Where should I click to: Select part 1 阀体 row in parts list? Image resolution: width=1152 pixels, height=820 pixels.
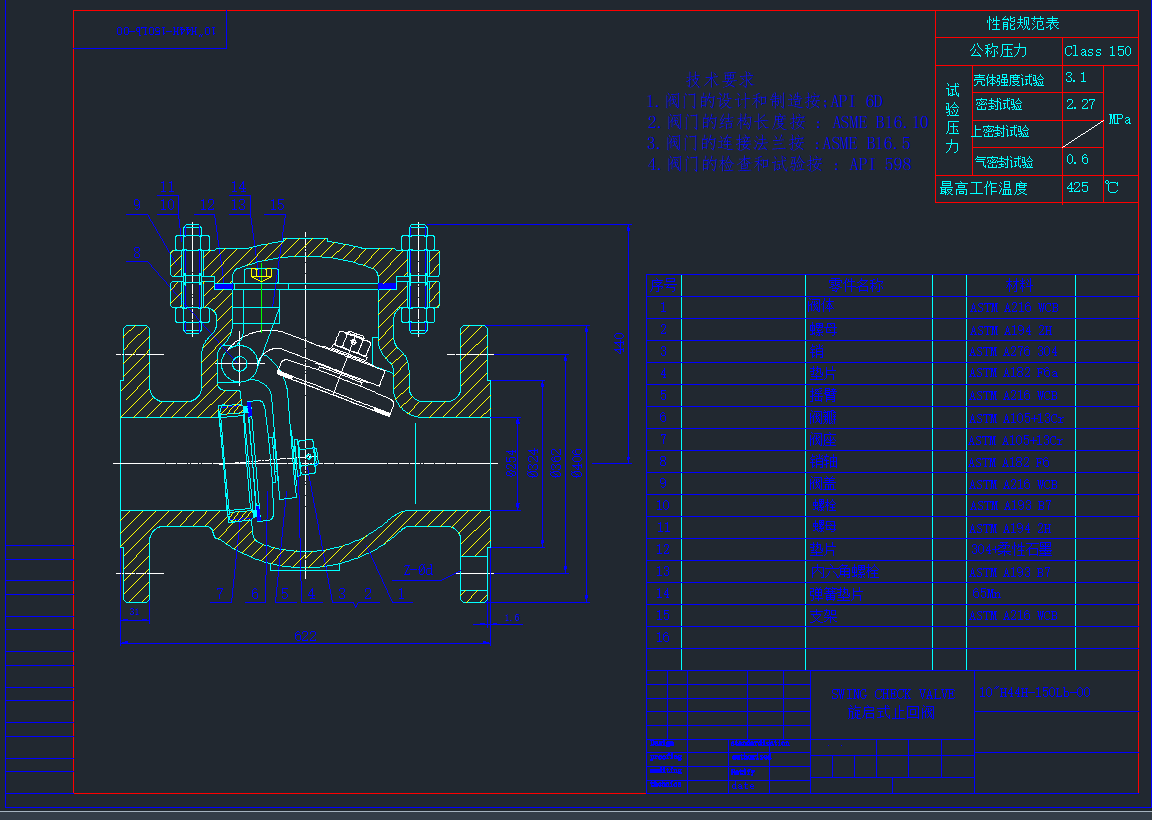point(820,307)
